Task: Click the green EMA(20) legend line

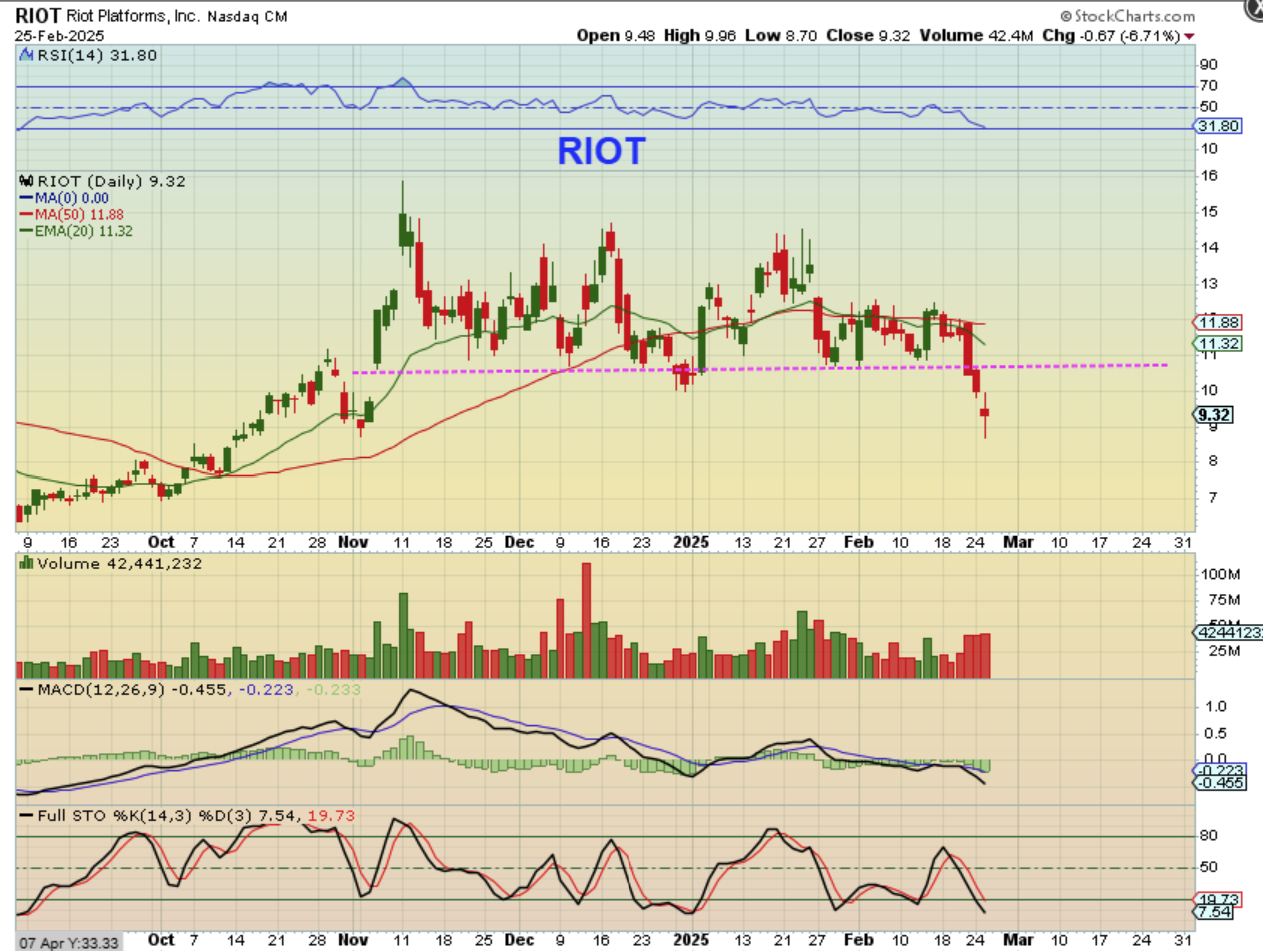Action: pos(26,230)
